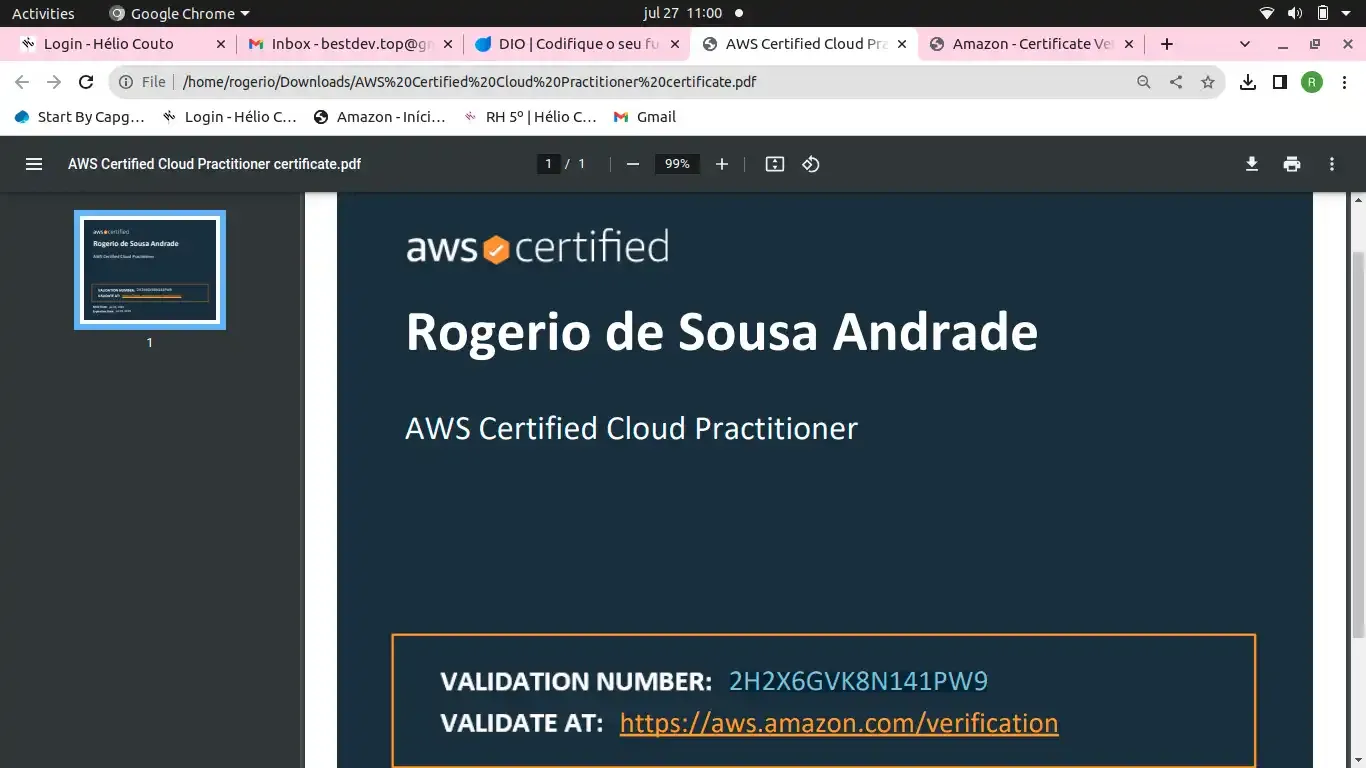Screen dimensions: 1366x768
Task: Open Login - Hélio C... bookmark
Action: pyautogui.click(x=230, y=117)
